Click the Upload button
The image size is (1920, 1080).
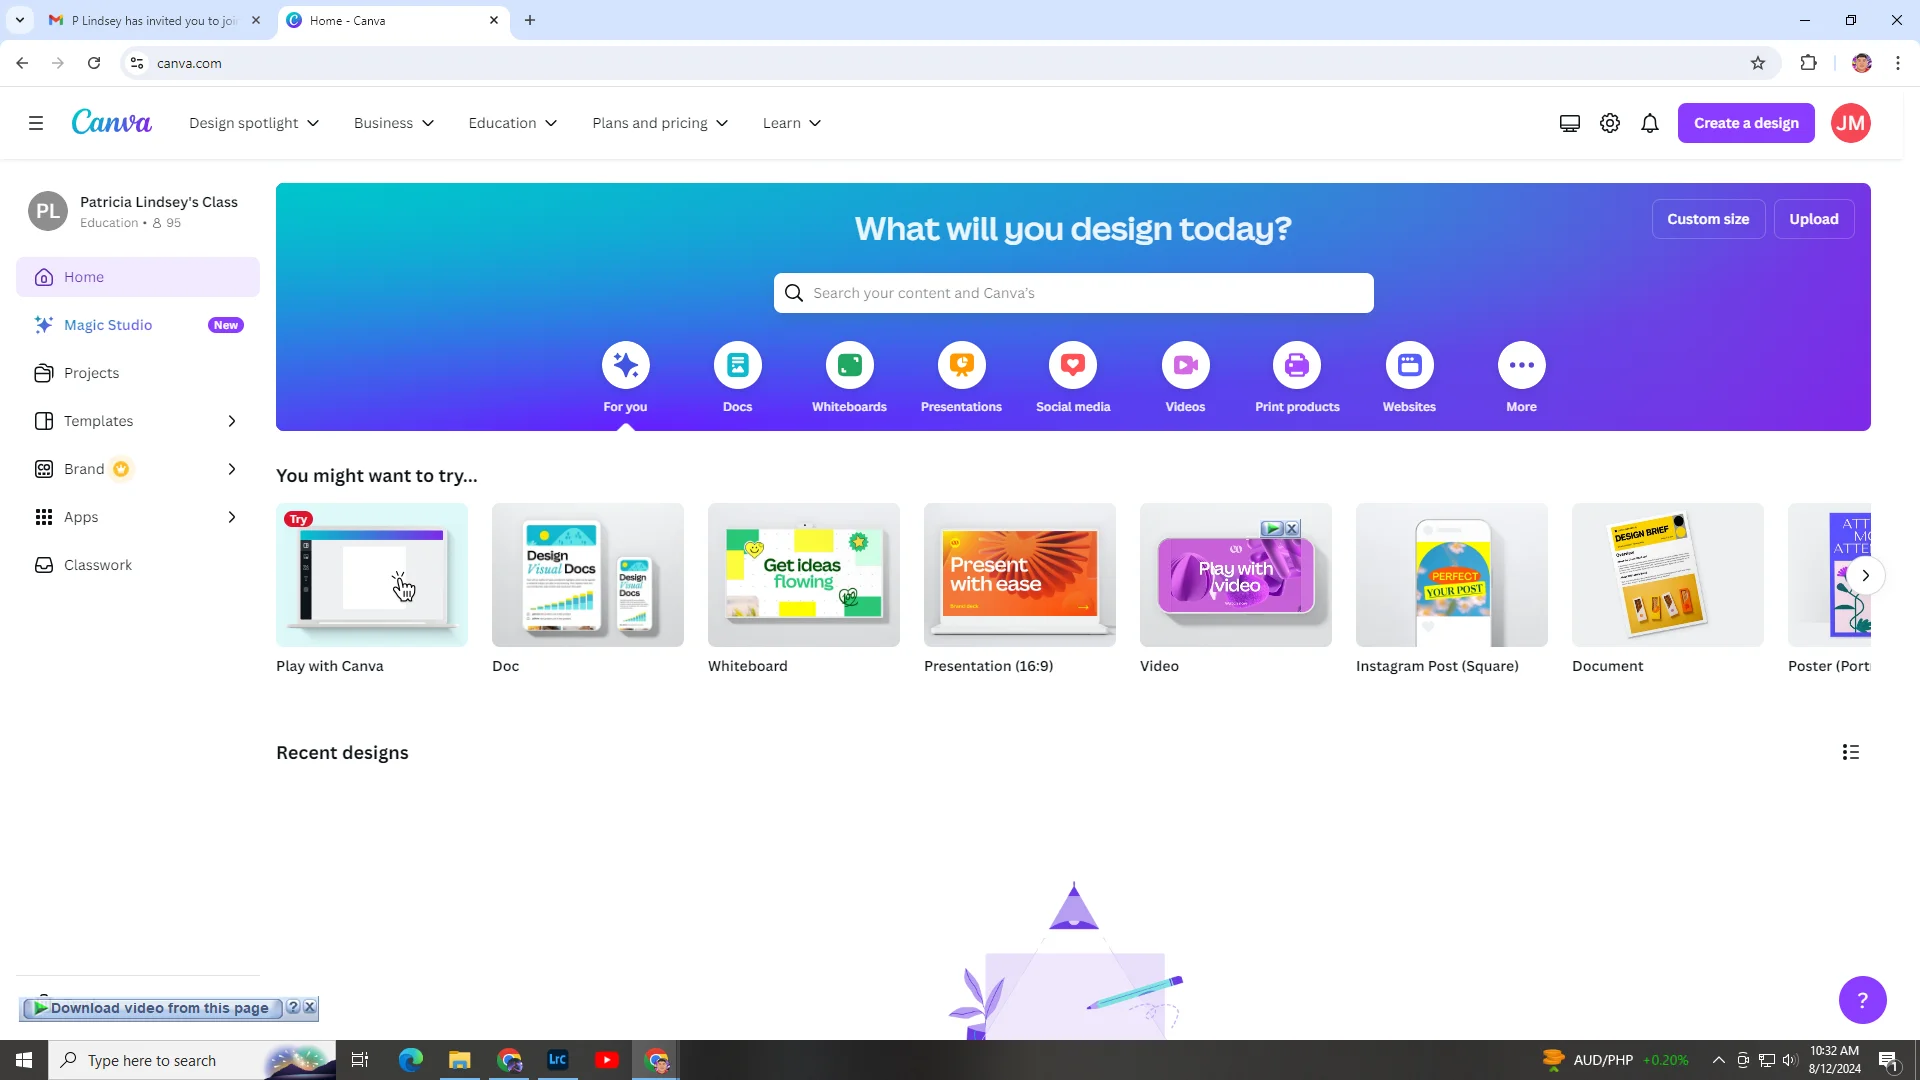tap(1814, 219)
